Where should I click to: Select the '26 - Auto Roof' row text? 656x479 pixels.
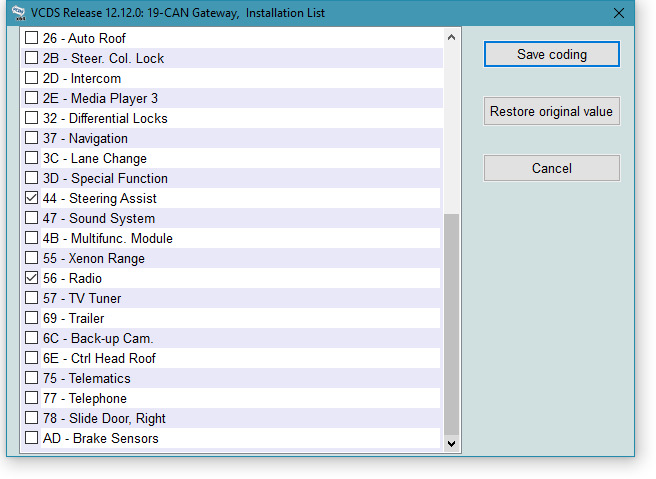pyautogui.click(x=84, y=38)
